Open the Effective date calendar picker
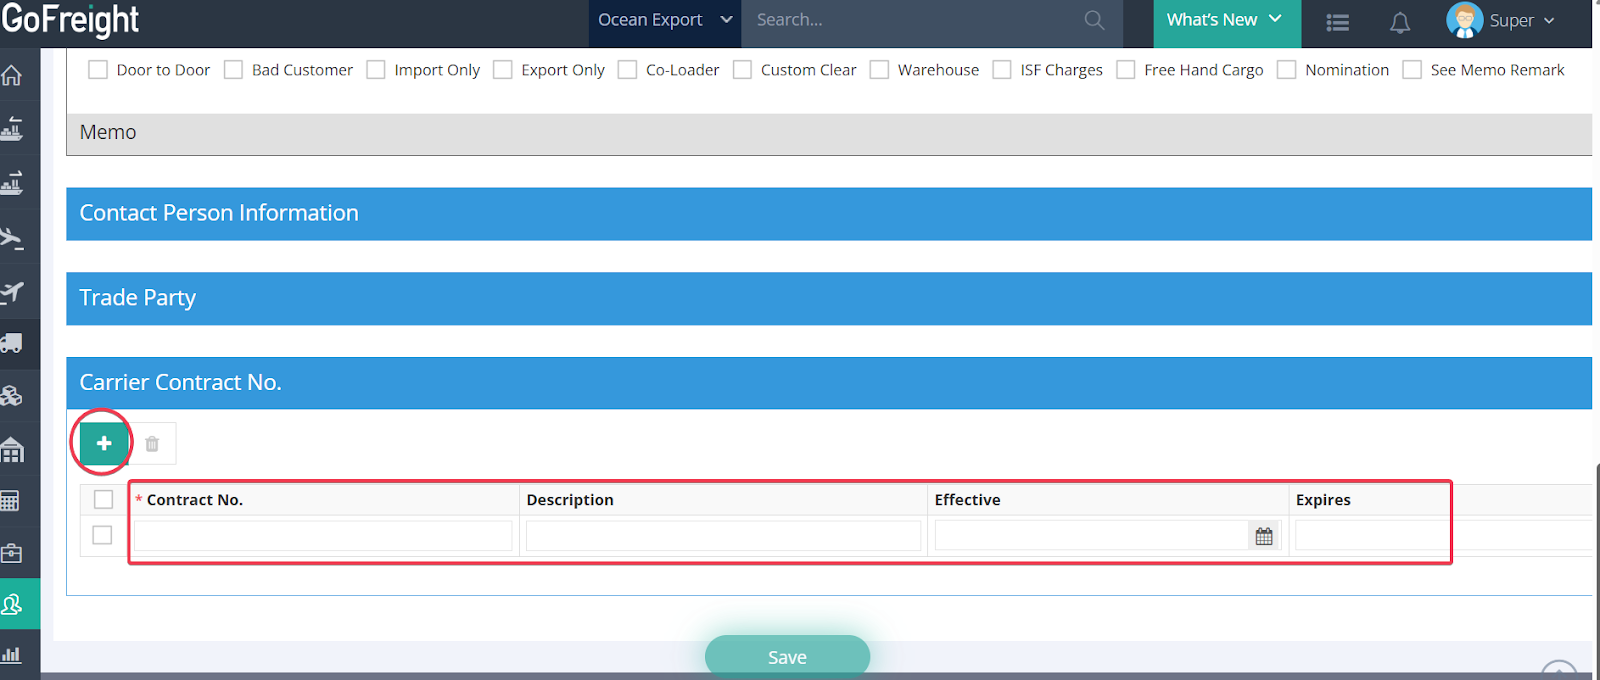 [1264, 537]
